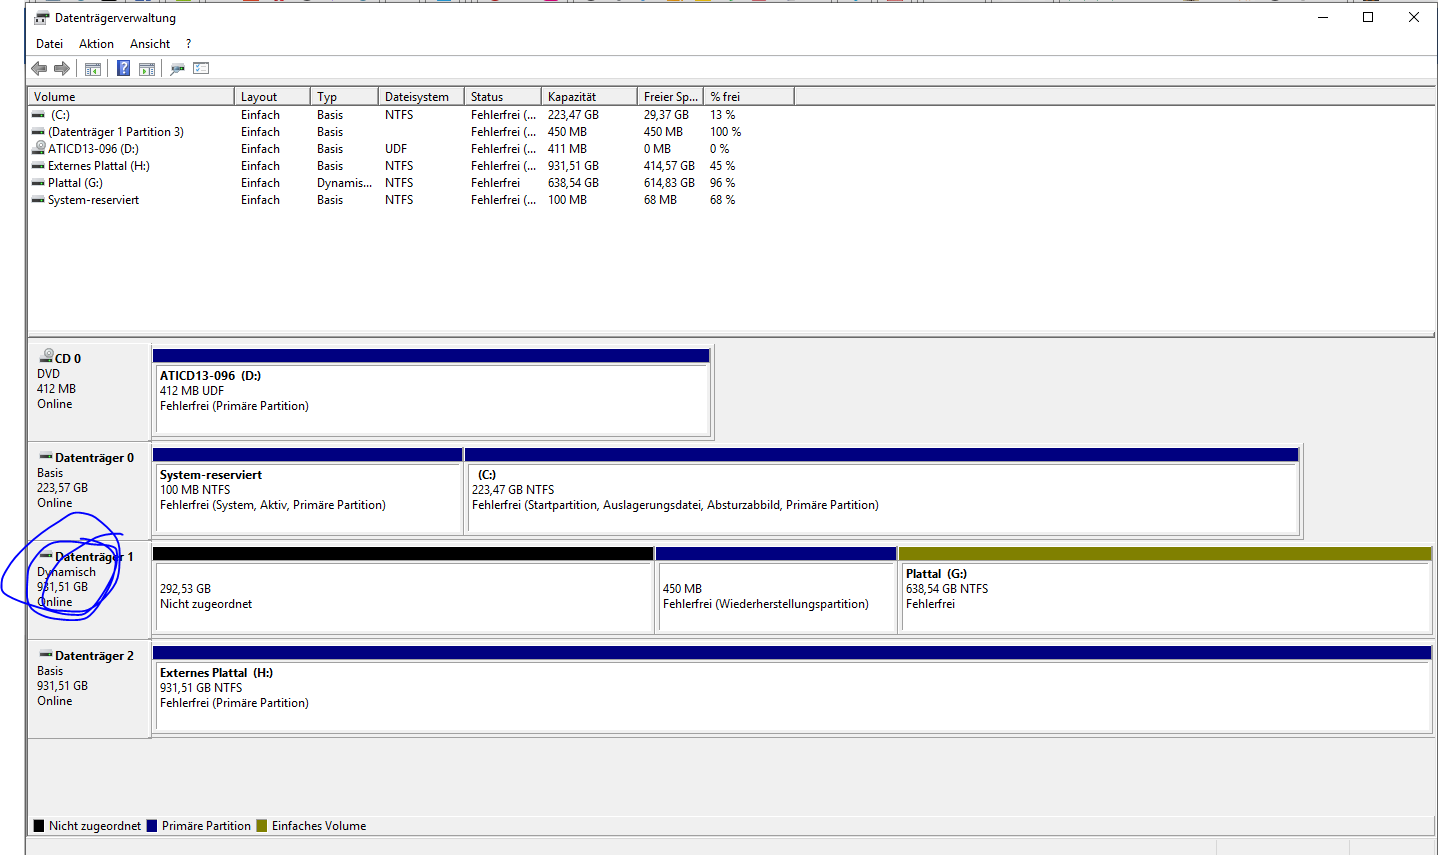The height and width of the screenshot is (855, 1438).
Task: Click the UDF file system cell
Action: click(396, 149)
